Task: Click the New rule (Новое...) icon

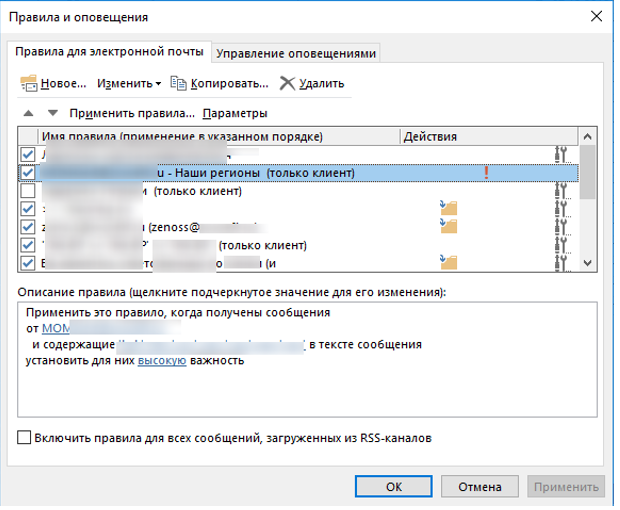Action: (29, 83)
